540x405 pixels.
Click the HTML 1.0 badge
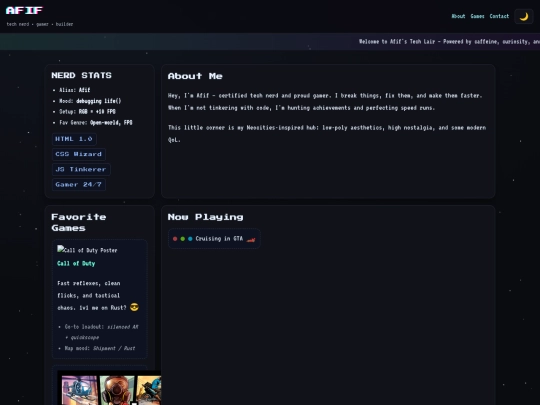point(74,139)
